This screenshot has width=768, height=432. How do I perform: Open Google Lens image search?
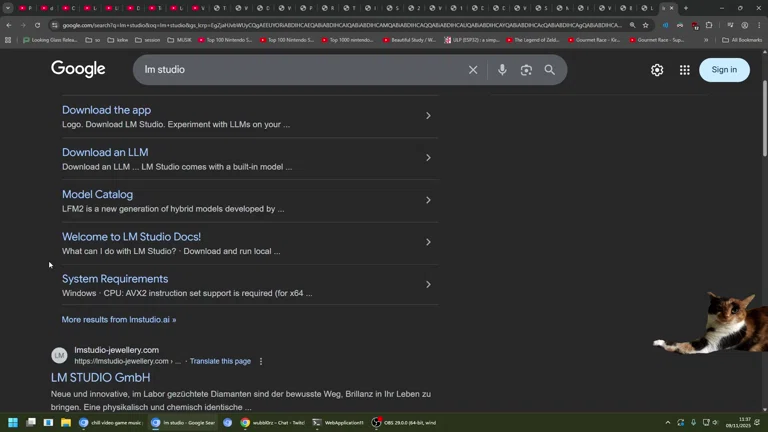526,70
